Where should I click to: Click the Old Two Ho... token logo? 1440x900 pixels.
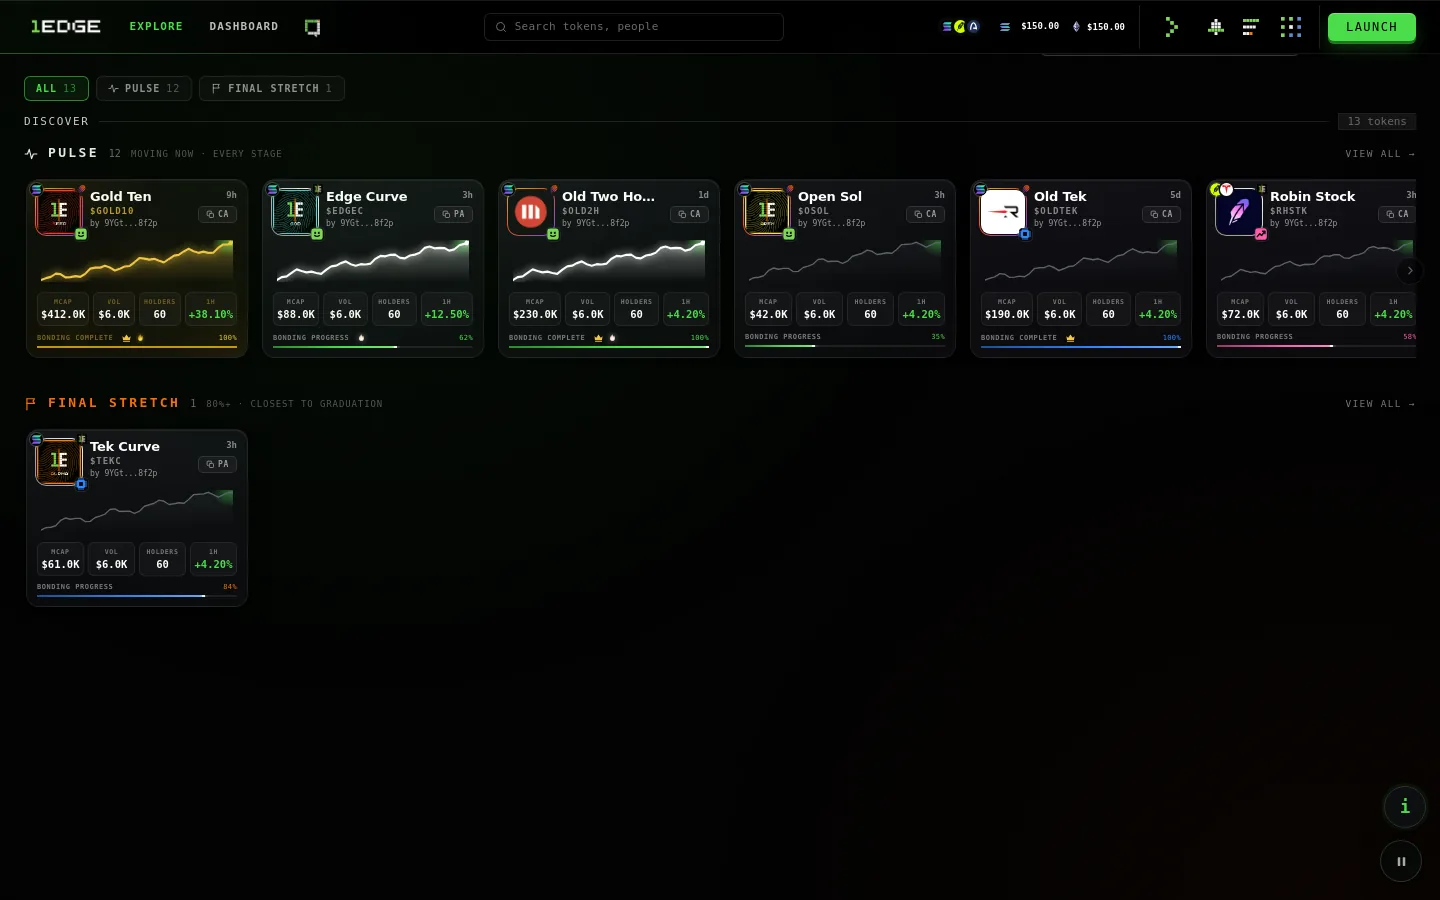click(531, 211)
